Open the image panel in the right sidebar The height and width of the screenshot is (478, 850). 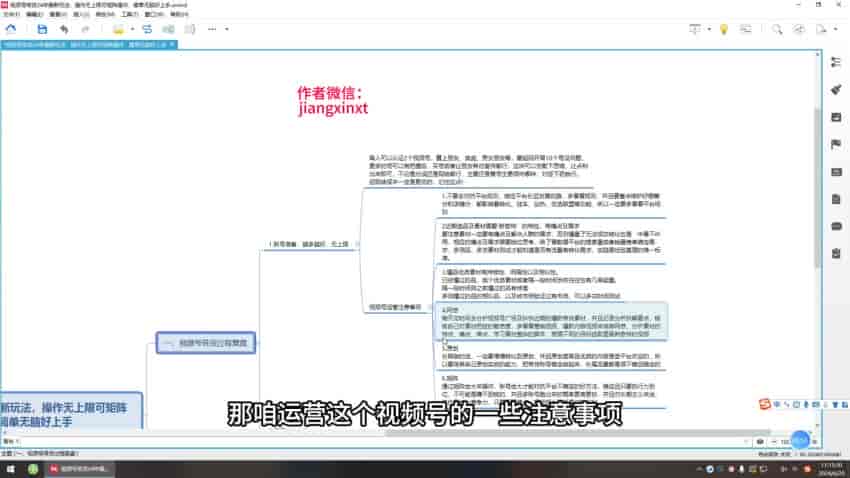pos(836,117)
